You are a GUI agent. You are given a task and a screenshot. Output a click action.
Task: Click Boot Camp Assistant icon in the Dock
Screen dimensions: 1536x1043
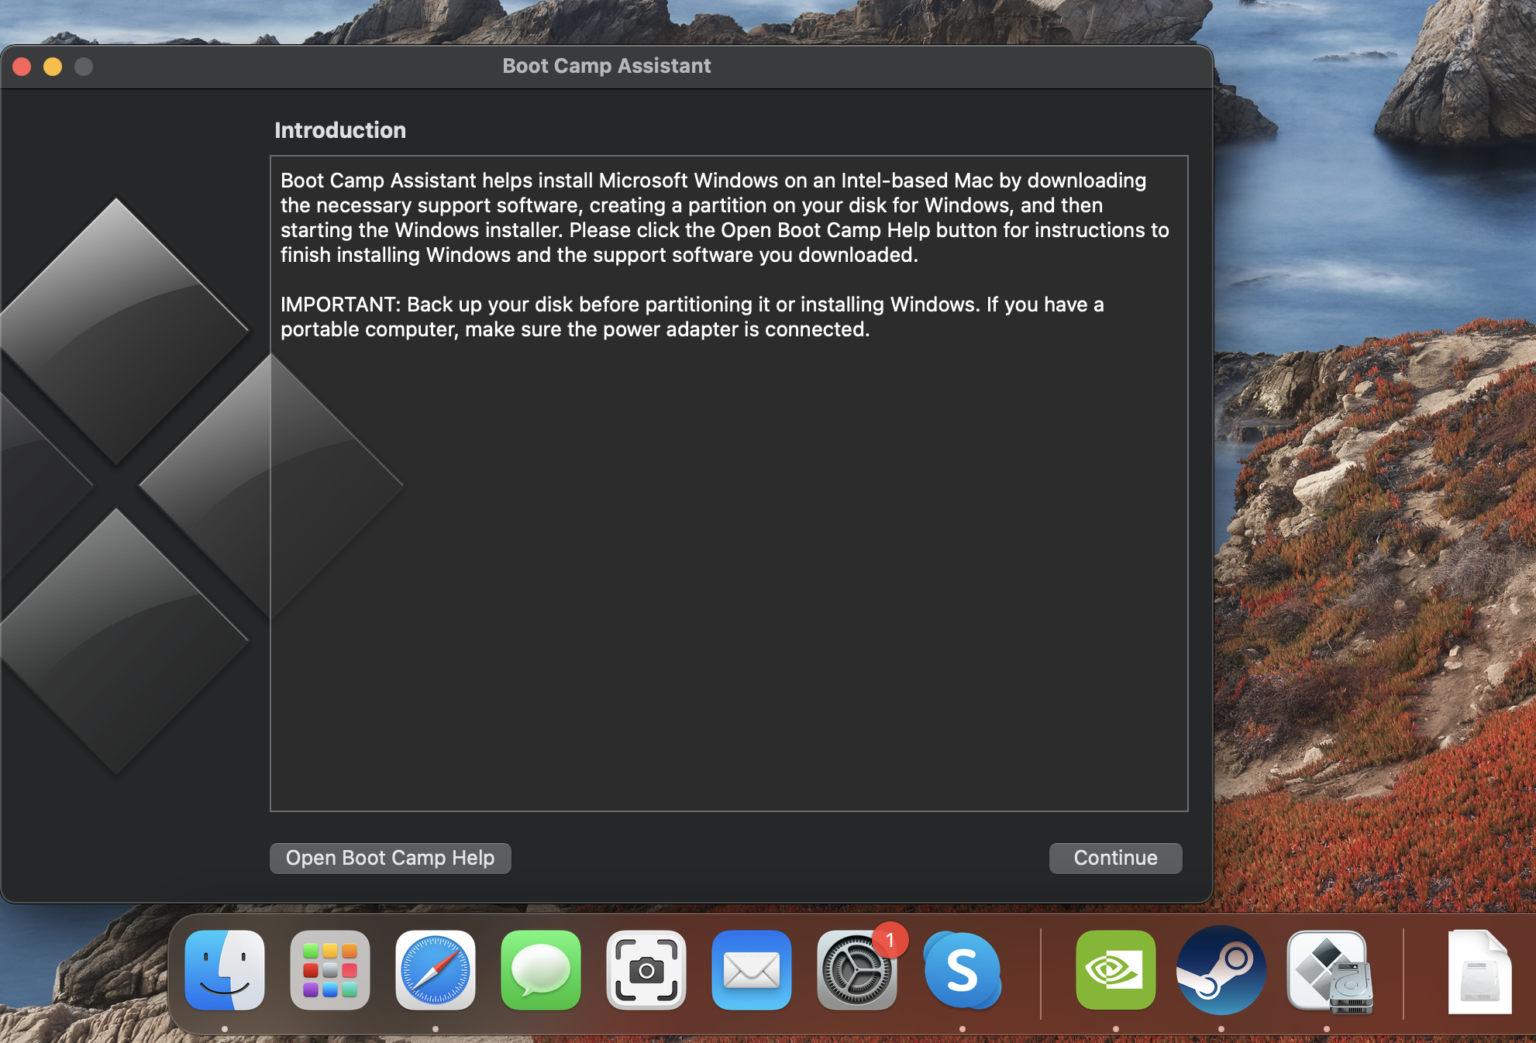pos(1327,970)
